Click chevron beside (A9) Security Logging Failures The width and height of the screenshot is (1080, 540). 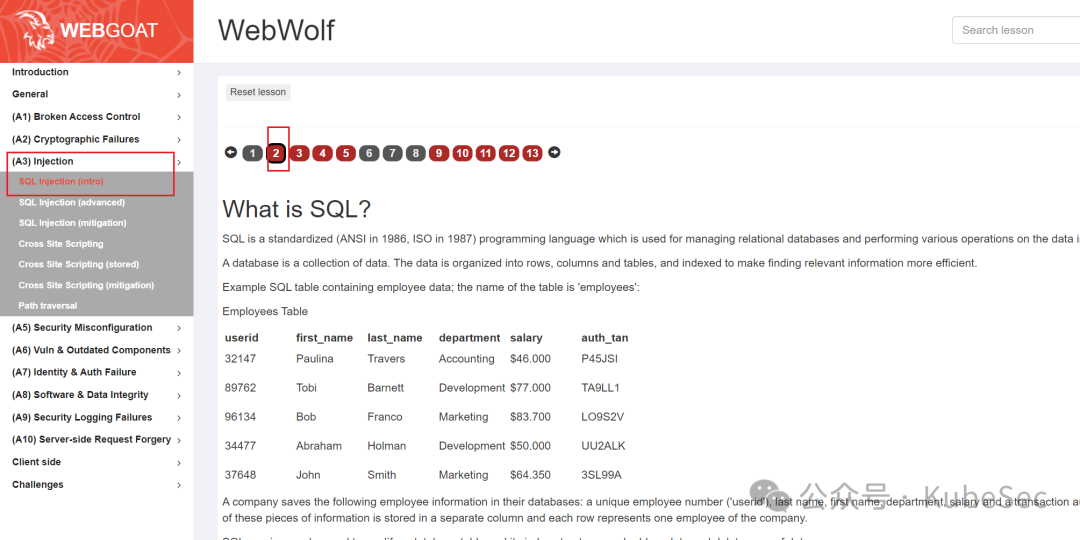pos(179,418)
